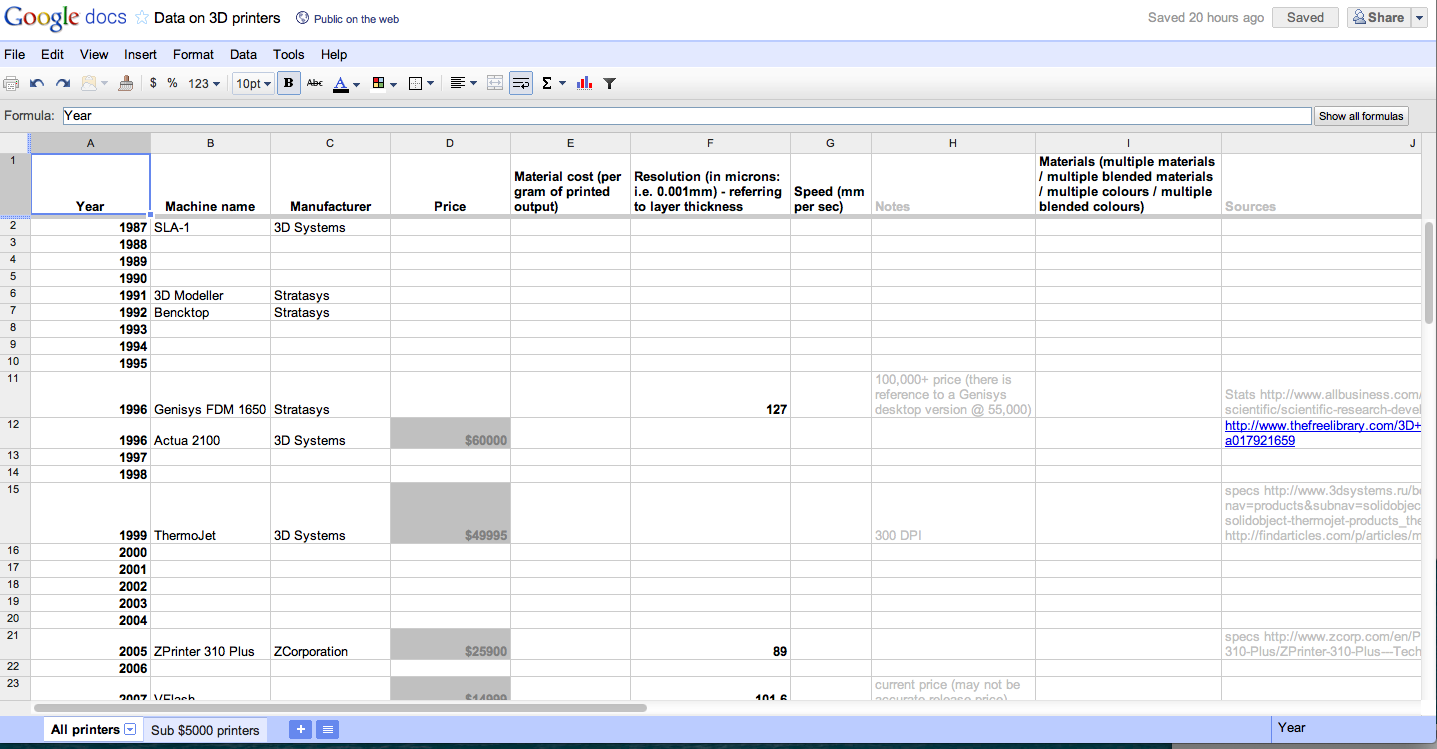Switch to Sub $5000 printers sheet tab
This screenshot has width=1437, height=749.
click(205, 730)
